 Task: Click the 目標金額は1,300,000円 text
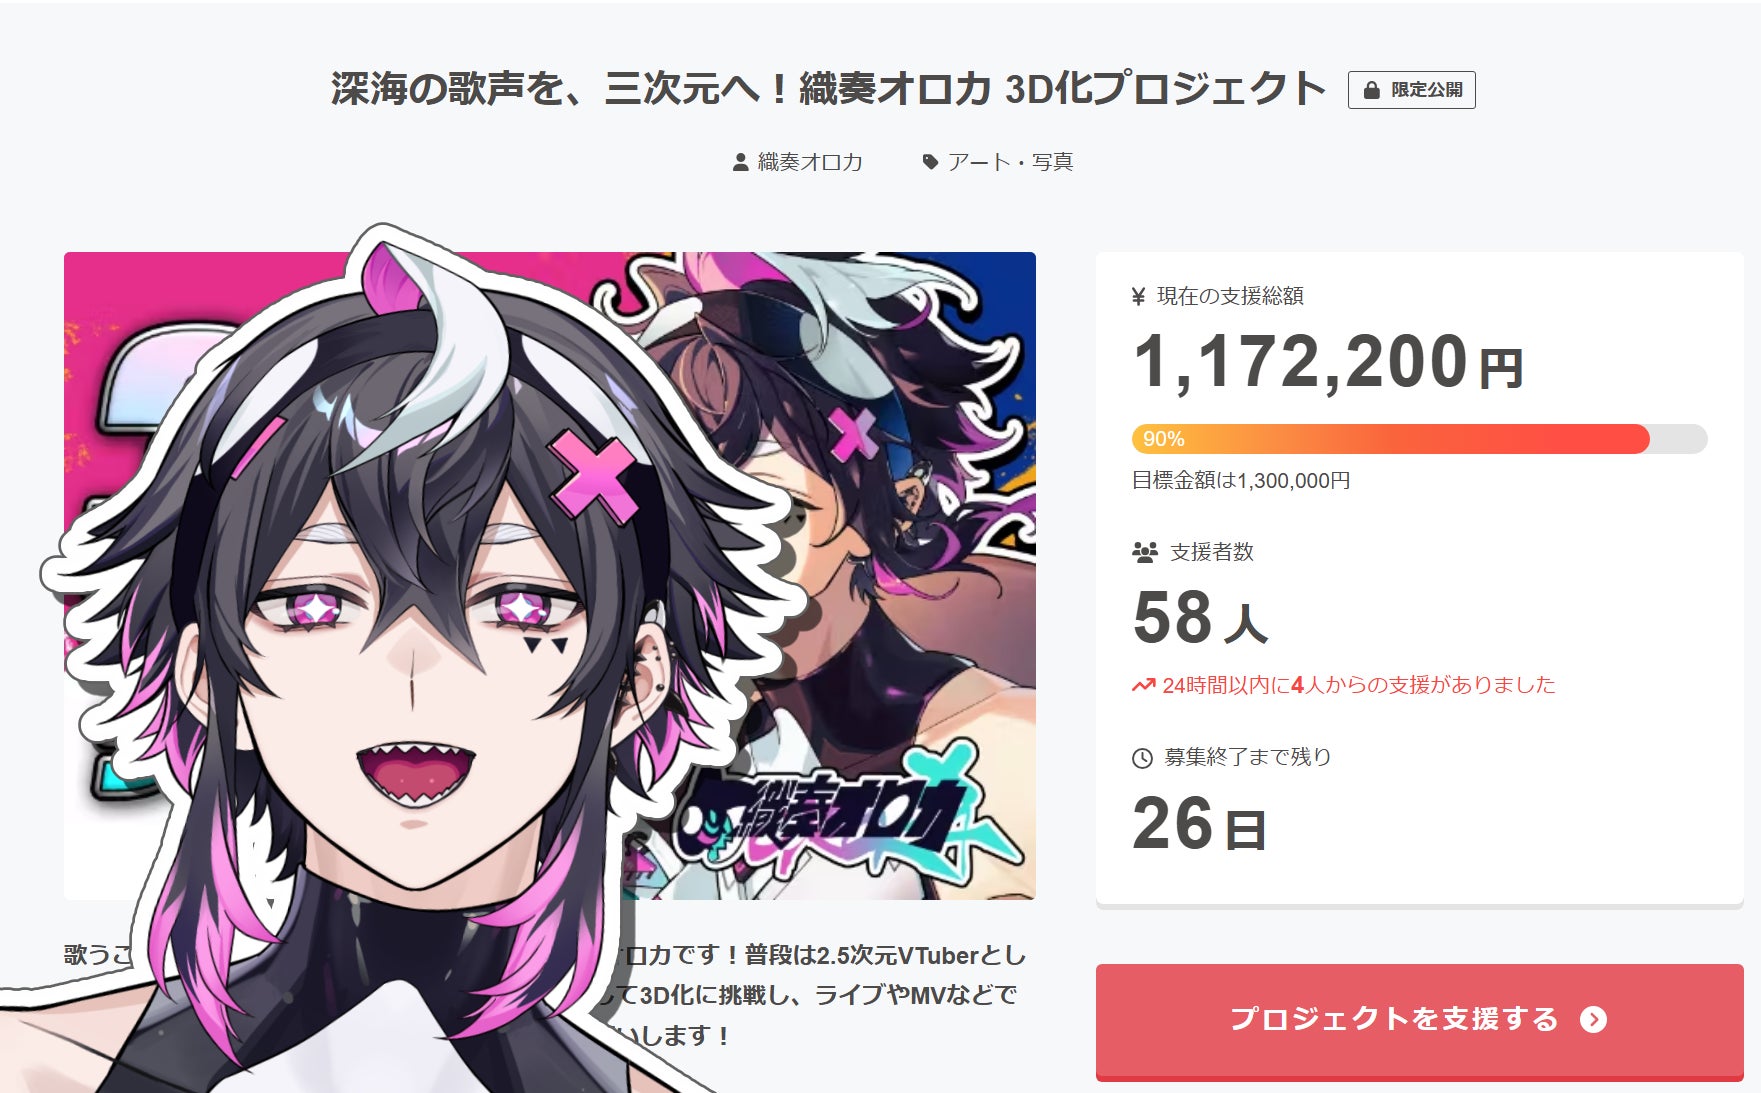(x=1241, y=481)
